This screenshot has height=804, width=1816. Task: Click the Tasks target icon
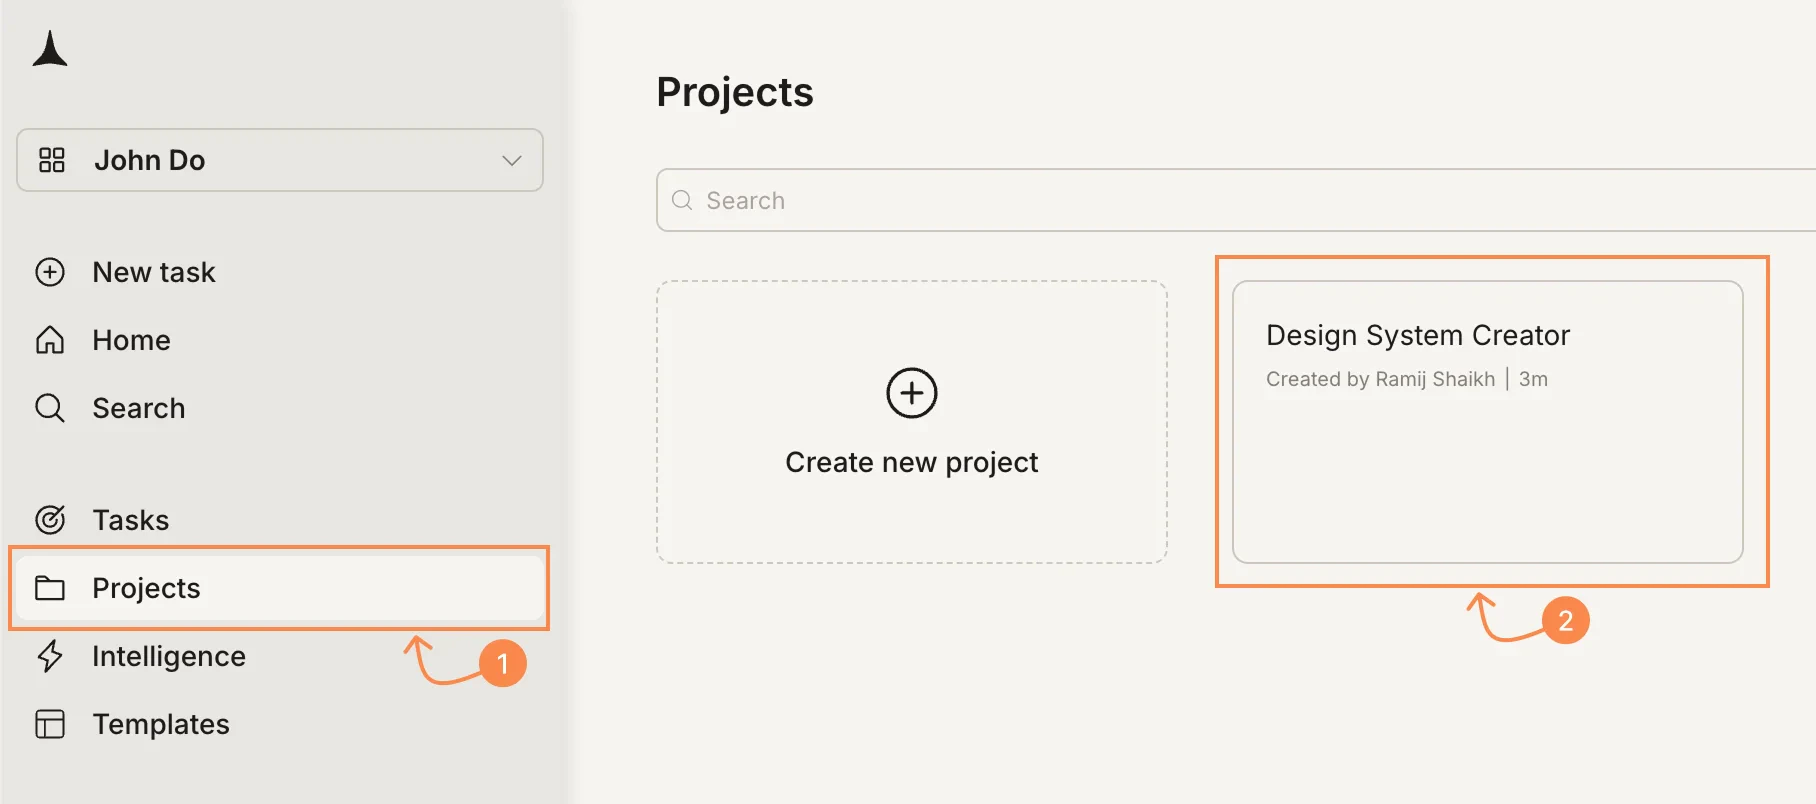pos(50,520)
